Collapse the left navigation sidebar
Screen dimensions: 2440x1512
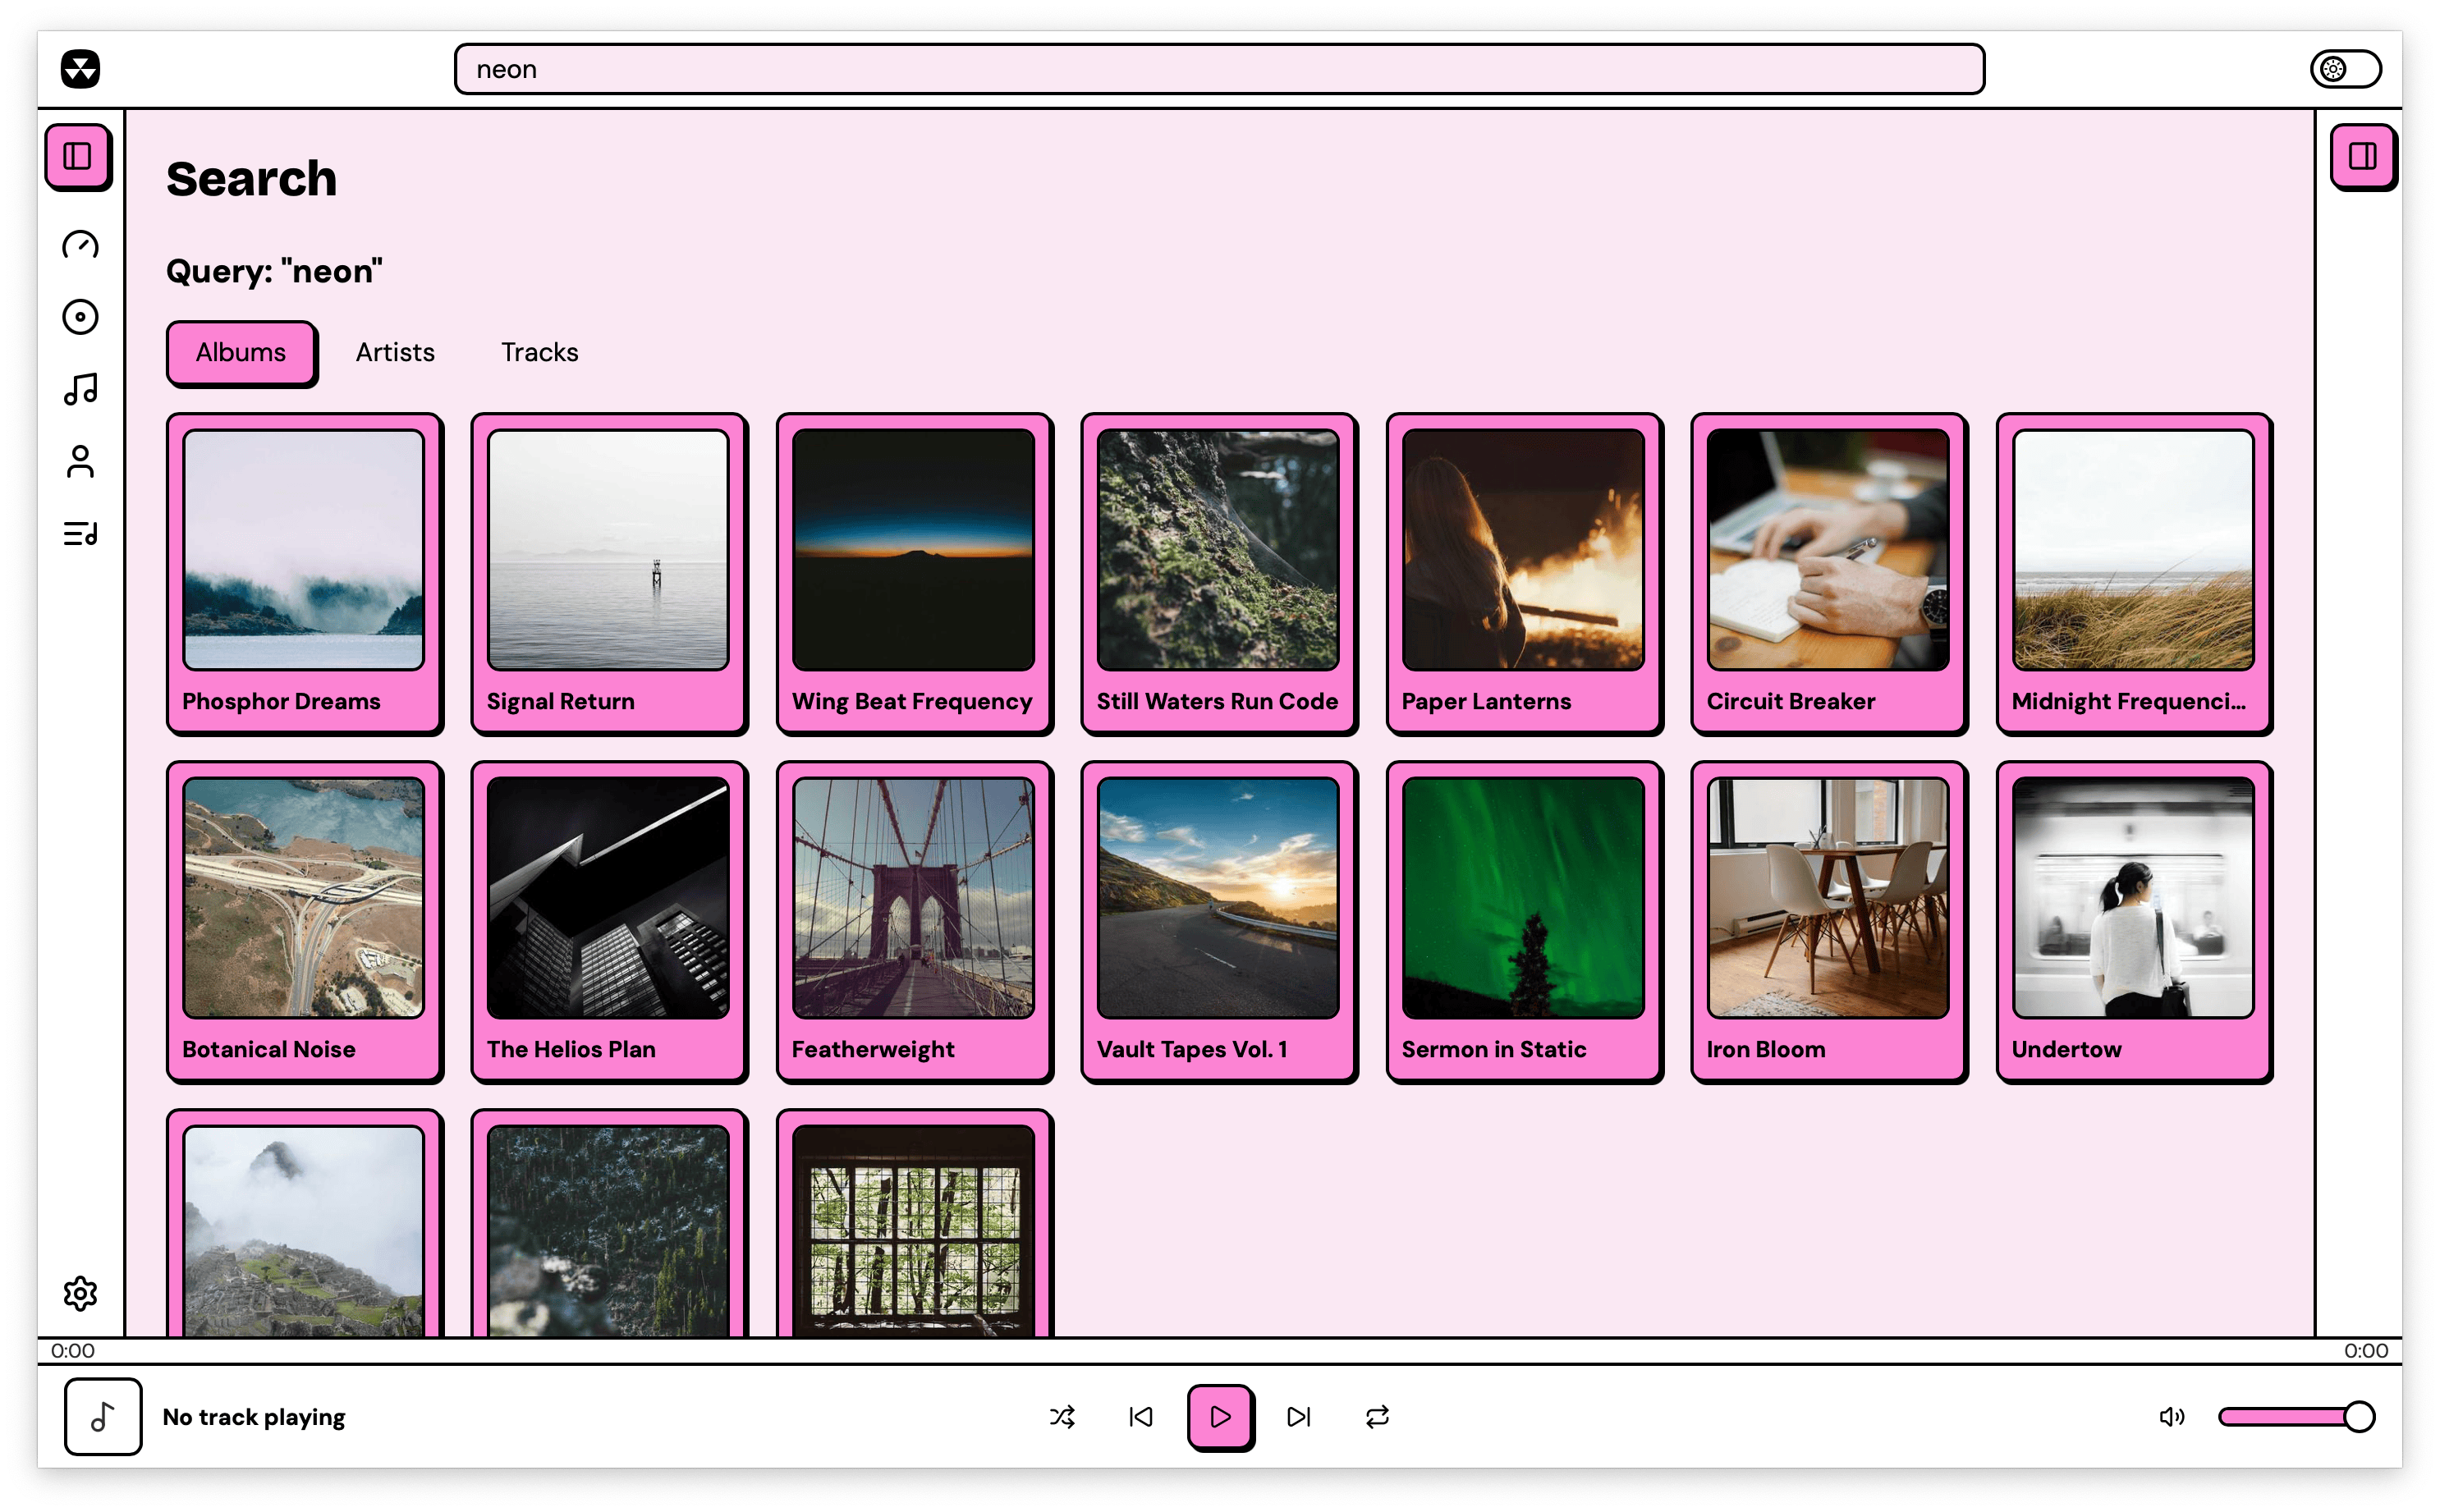coord(79,156)
